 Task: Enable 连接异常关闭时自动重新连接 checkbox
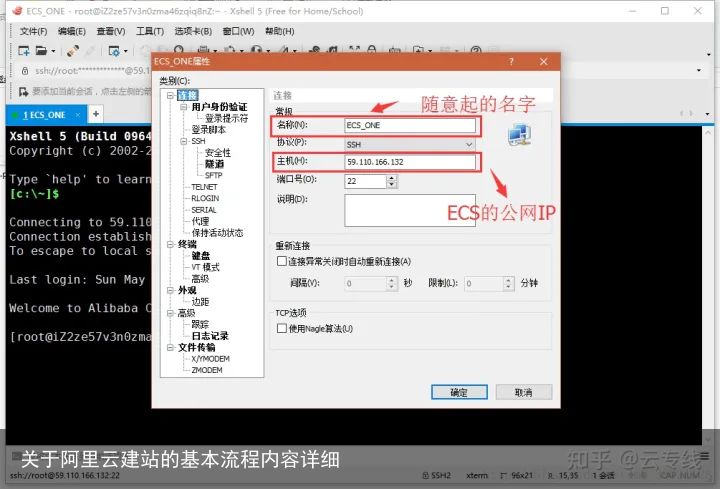coord(282,261)
